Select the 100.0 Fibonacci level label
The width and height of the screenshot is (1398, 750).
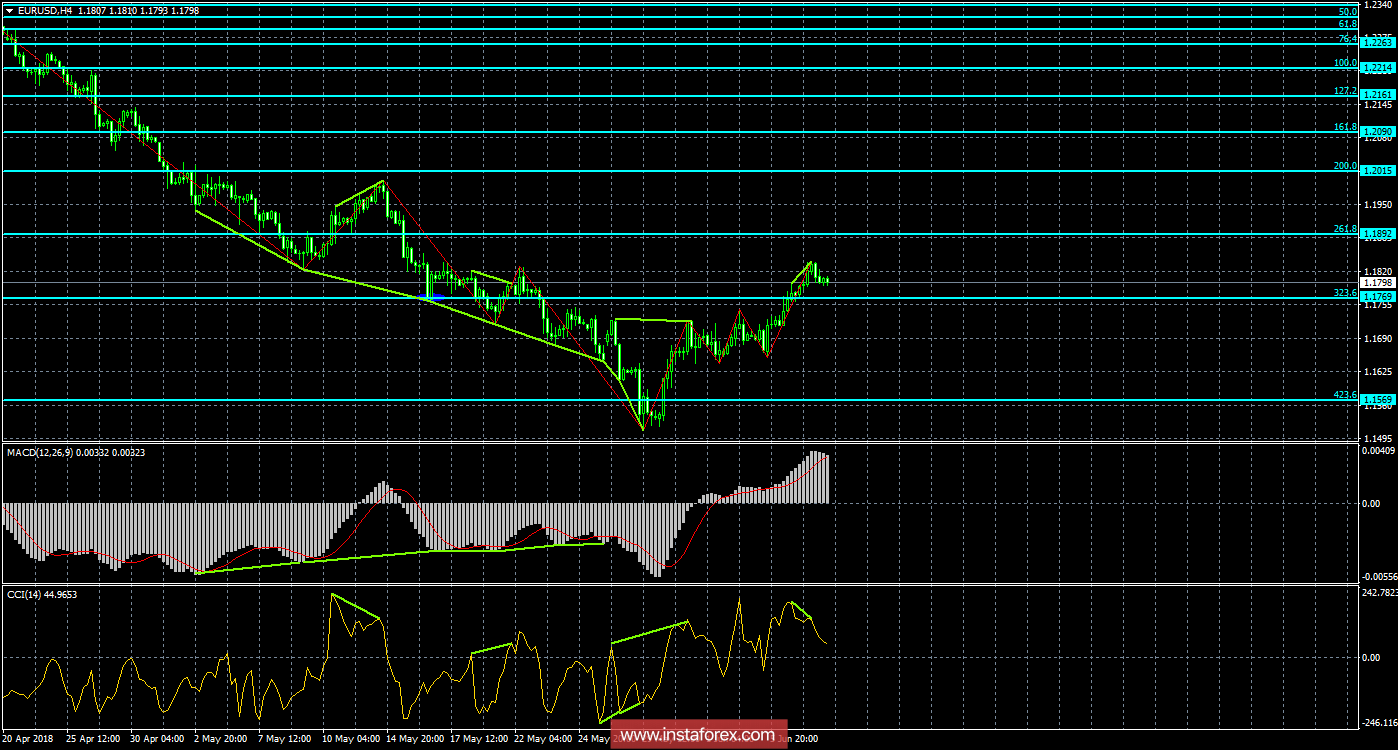tap(1345, 63)
